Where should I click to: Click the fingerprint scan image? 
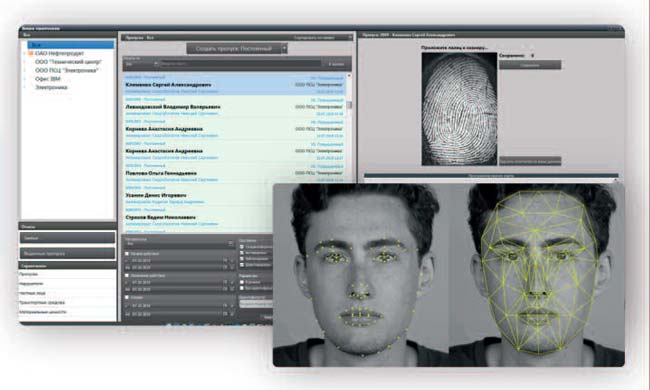(x=459, y=109)
